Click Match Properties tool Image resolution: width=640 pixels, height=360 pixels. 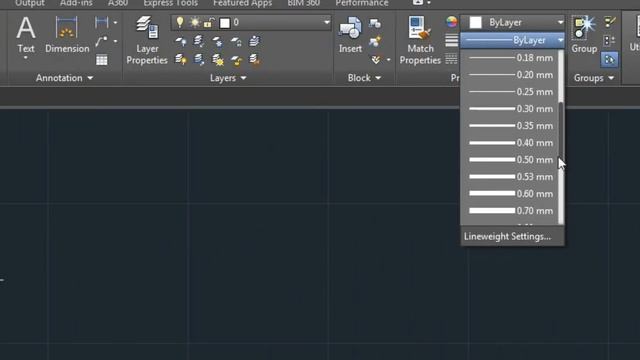(420, 40)
